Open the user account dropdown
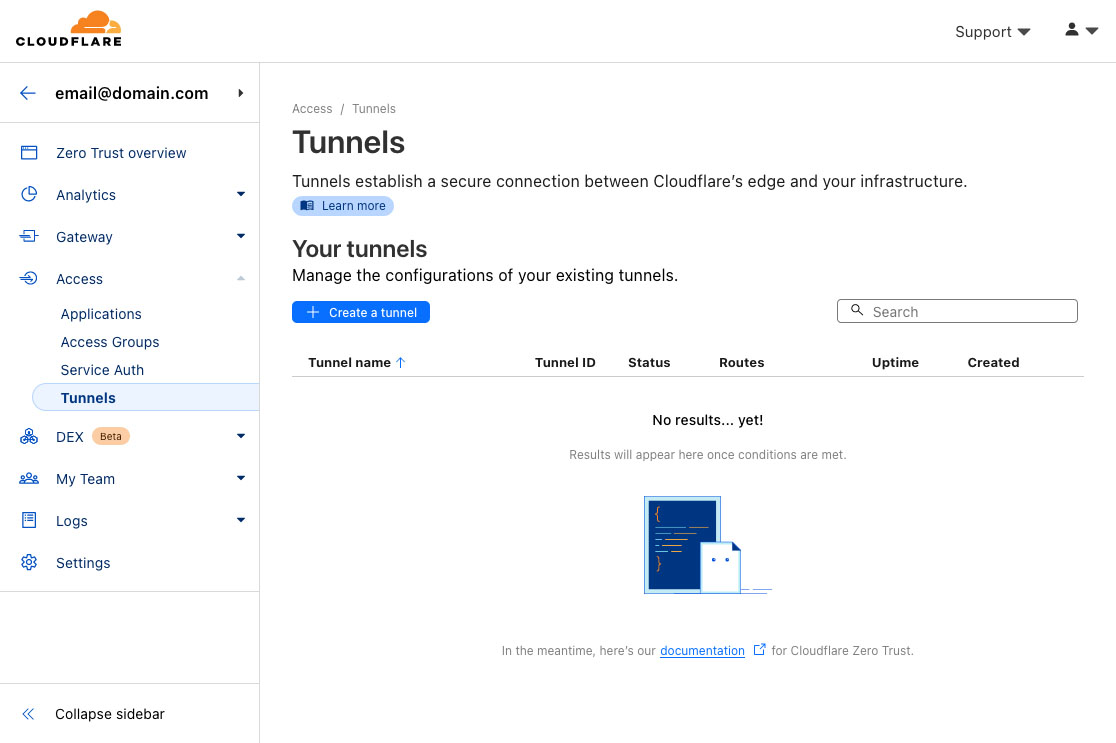The width and height of the screenshot is (1116, 743). pyautogui.click(x=1081, y=31)
